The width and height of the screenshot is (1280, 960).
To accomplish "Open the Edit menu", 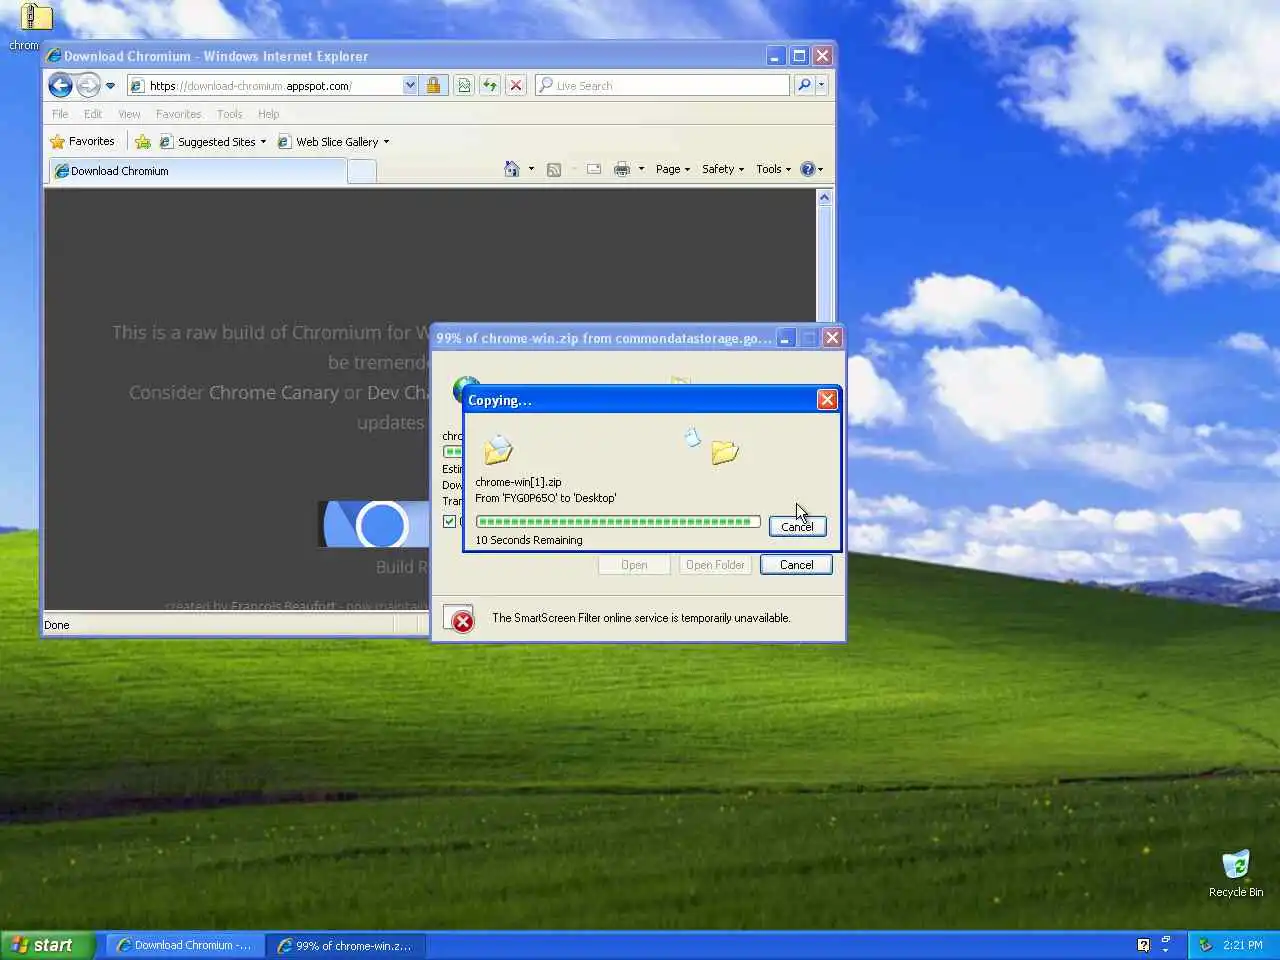I will (x=93, y=114).
